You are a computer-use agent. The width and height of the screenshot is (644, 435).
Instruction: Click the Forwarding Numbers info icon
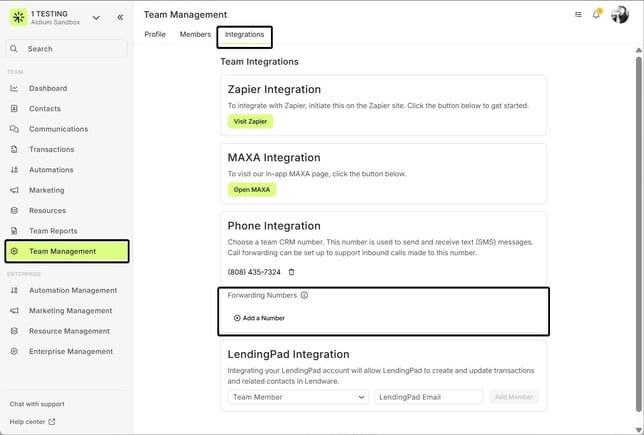tap(304, 296)
